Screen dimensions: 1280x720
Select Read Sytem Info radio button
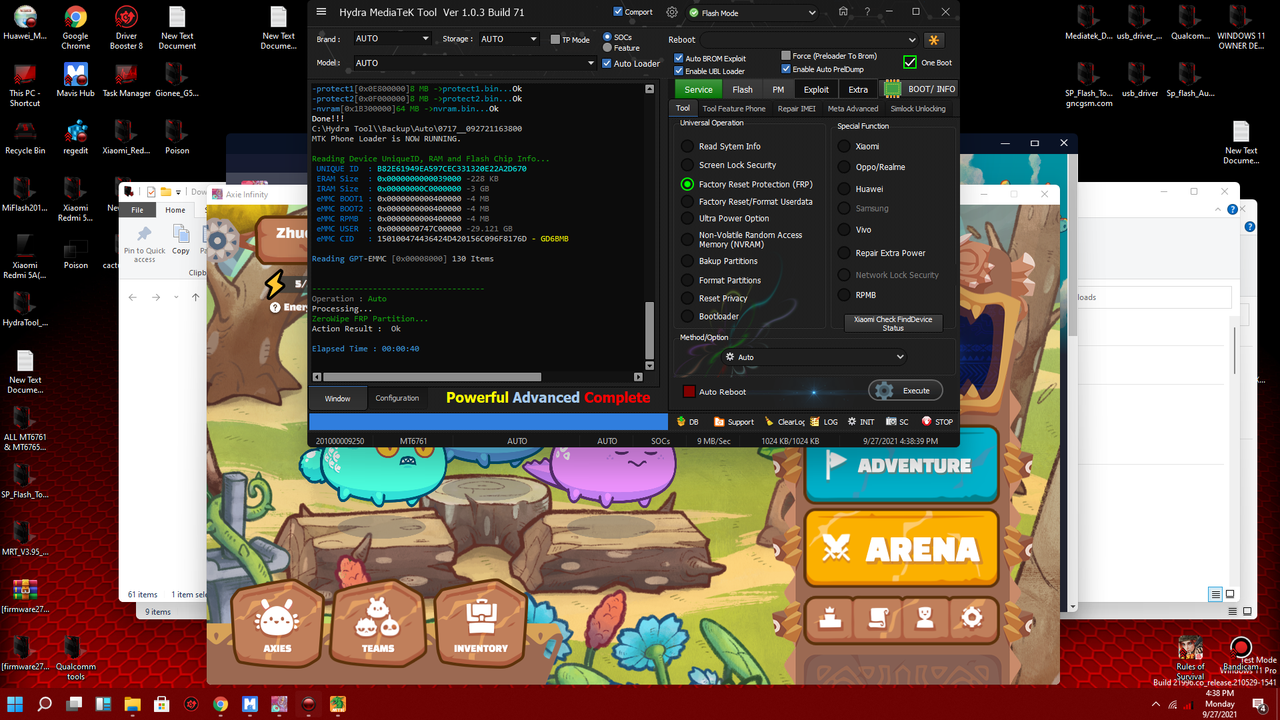[687, 146]
